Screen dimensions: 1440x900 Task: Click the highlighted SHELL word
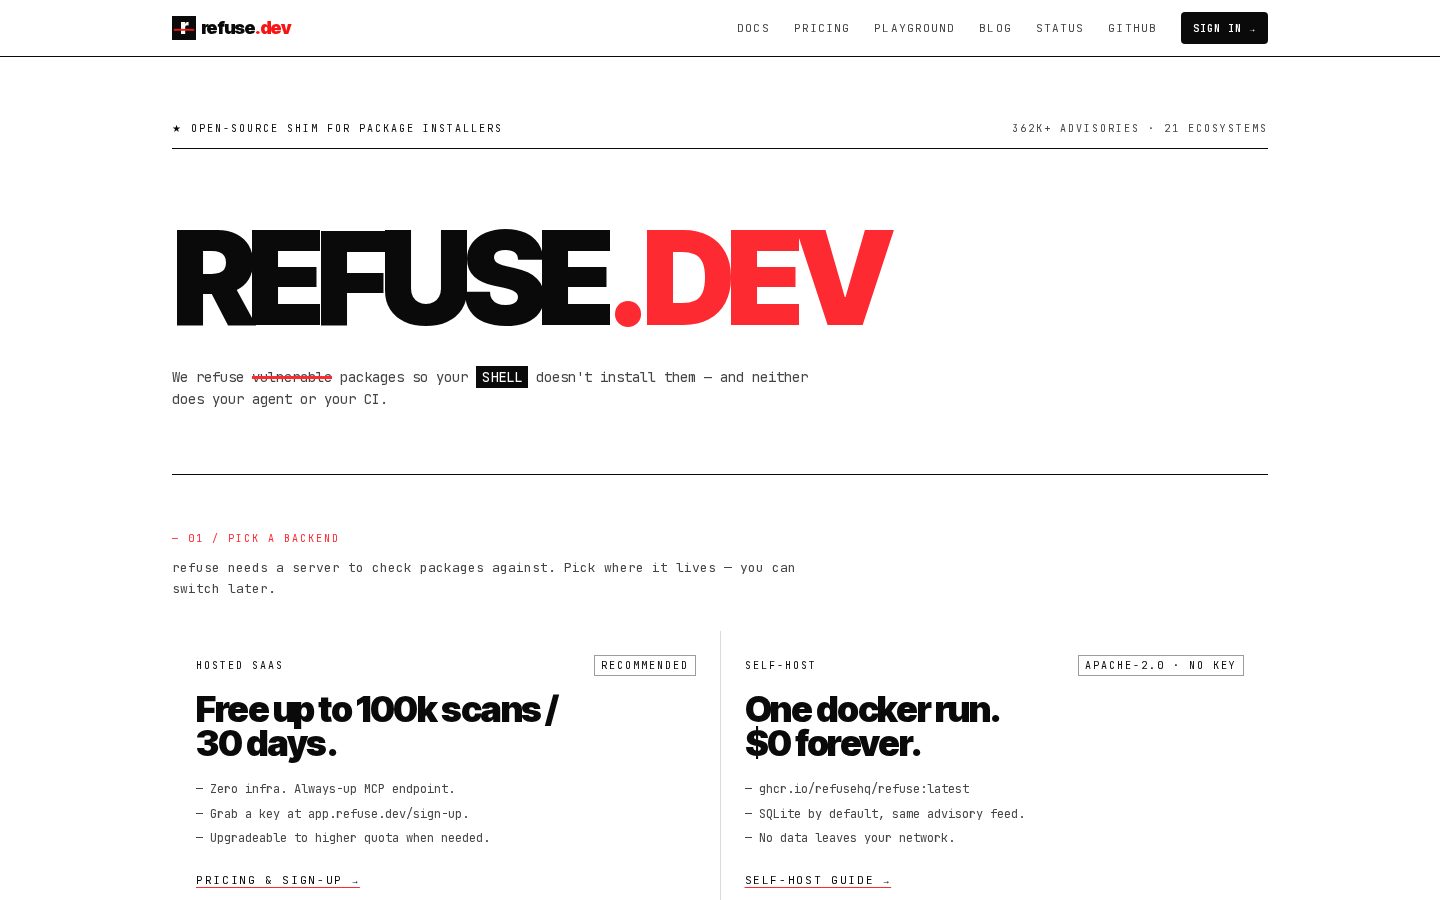(x=502, y=377)
